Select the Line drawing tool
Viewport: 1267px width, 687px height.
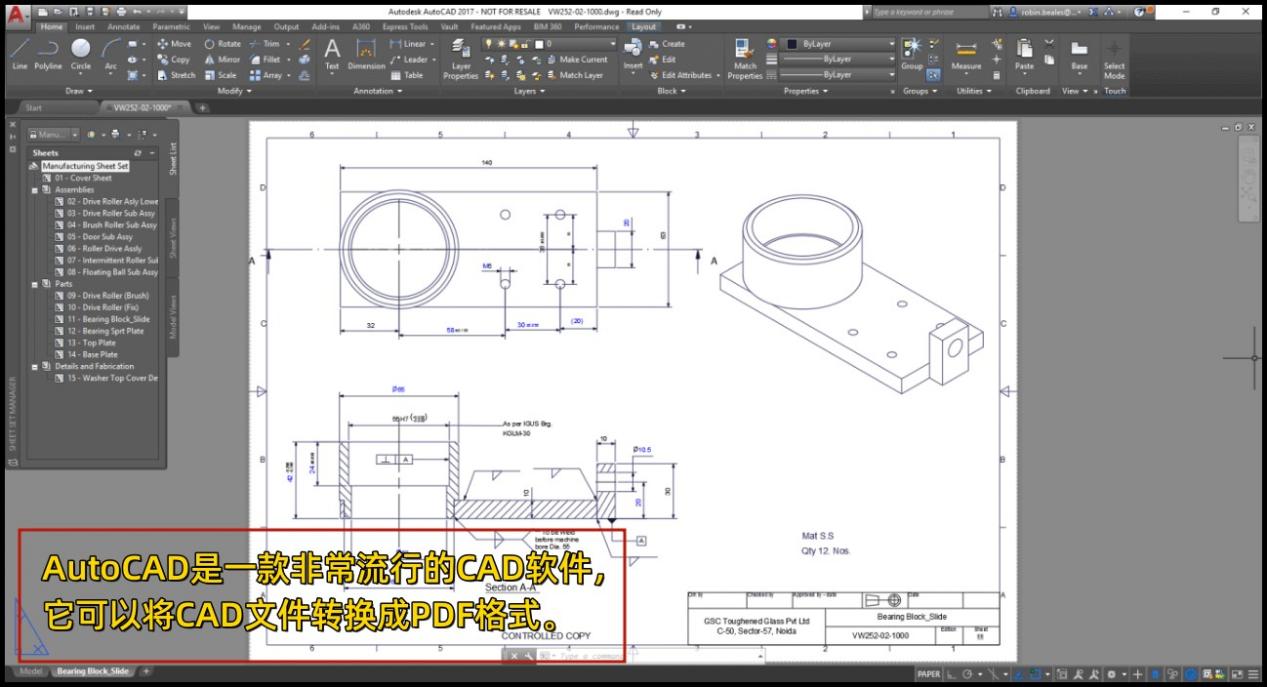[19, 54]
